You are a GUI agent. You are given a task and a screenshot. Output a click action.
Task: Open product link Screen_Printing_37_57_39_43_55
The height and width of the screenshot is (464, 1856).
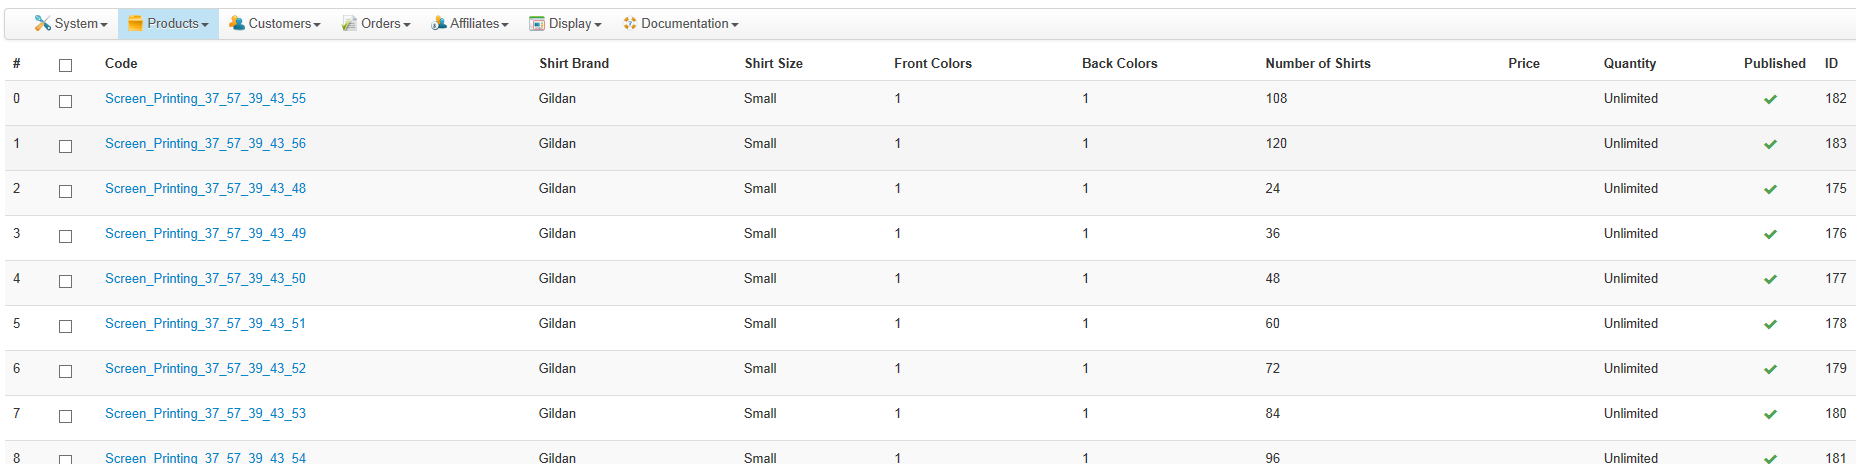click(x=205, y=98)
